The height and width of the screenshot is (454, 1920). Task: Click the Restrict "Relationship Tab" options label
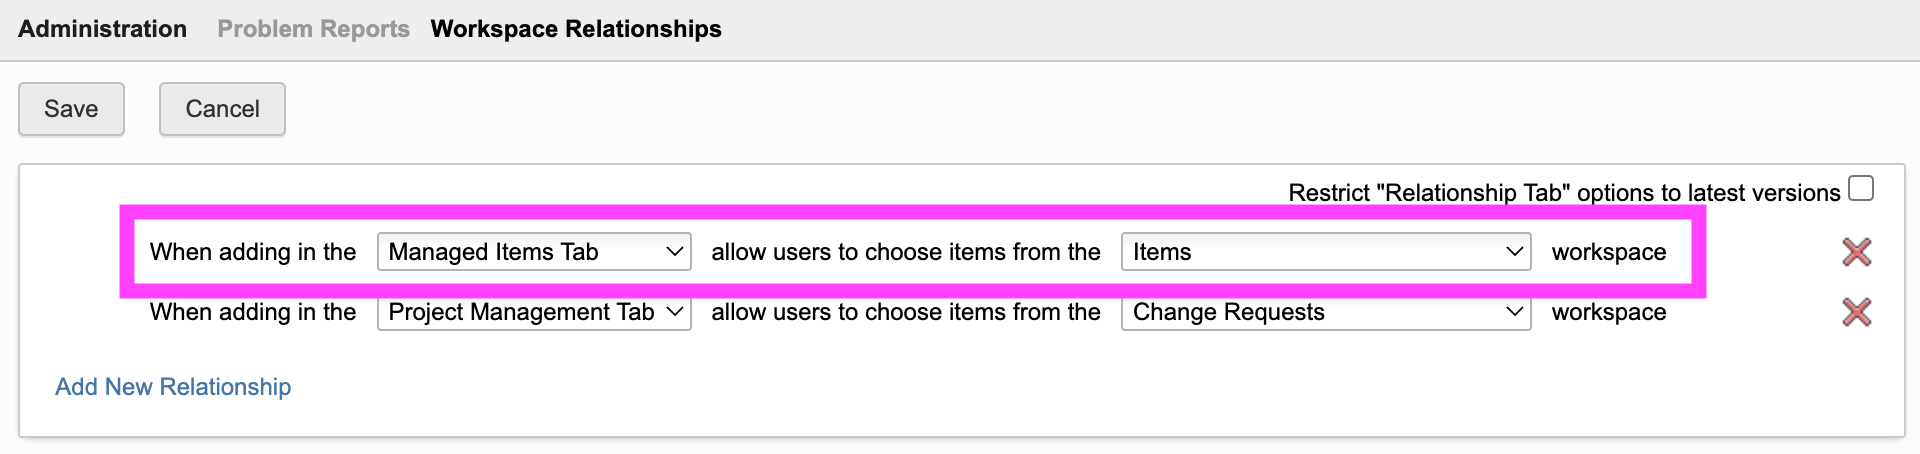1564,192
